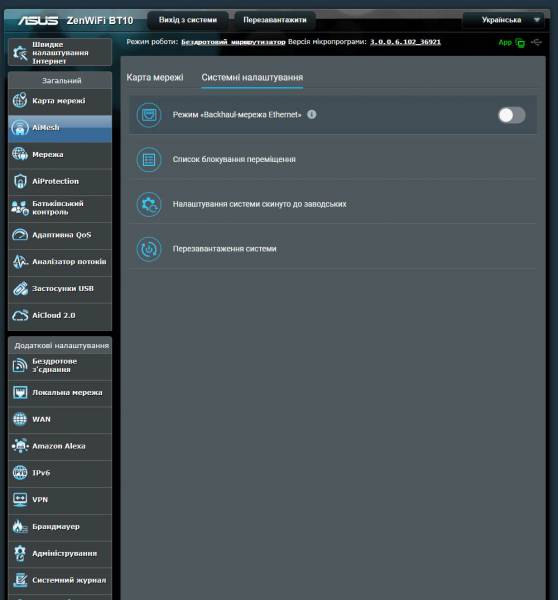Open Адаптивна QoS menu item
Image resolution: width=558 pixels, height=600 pixels.
(x=60, y=235)
